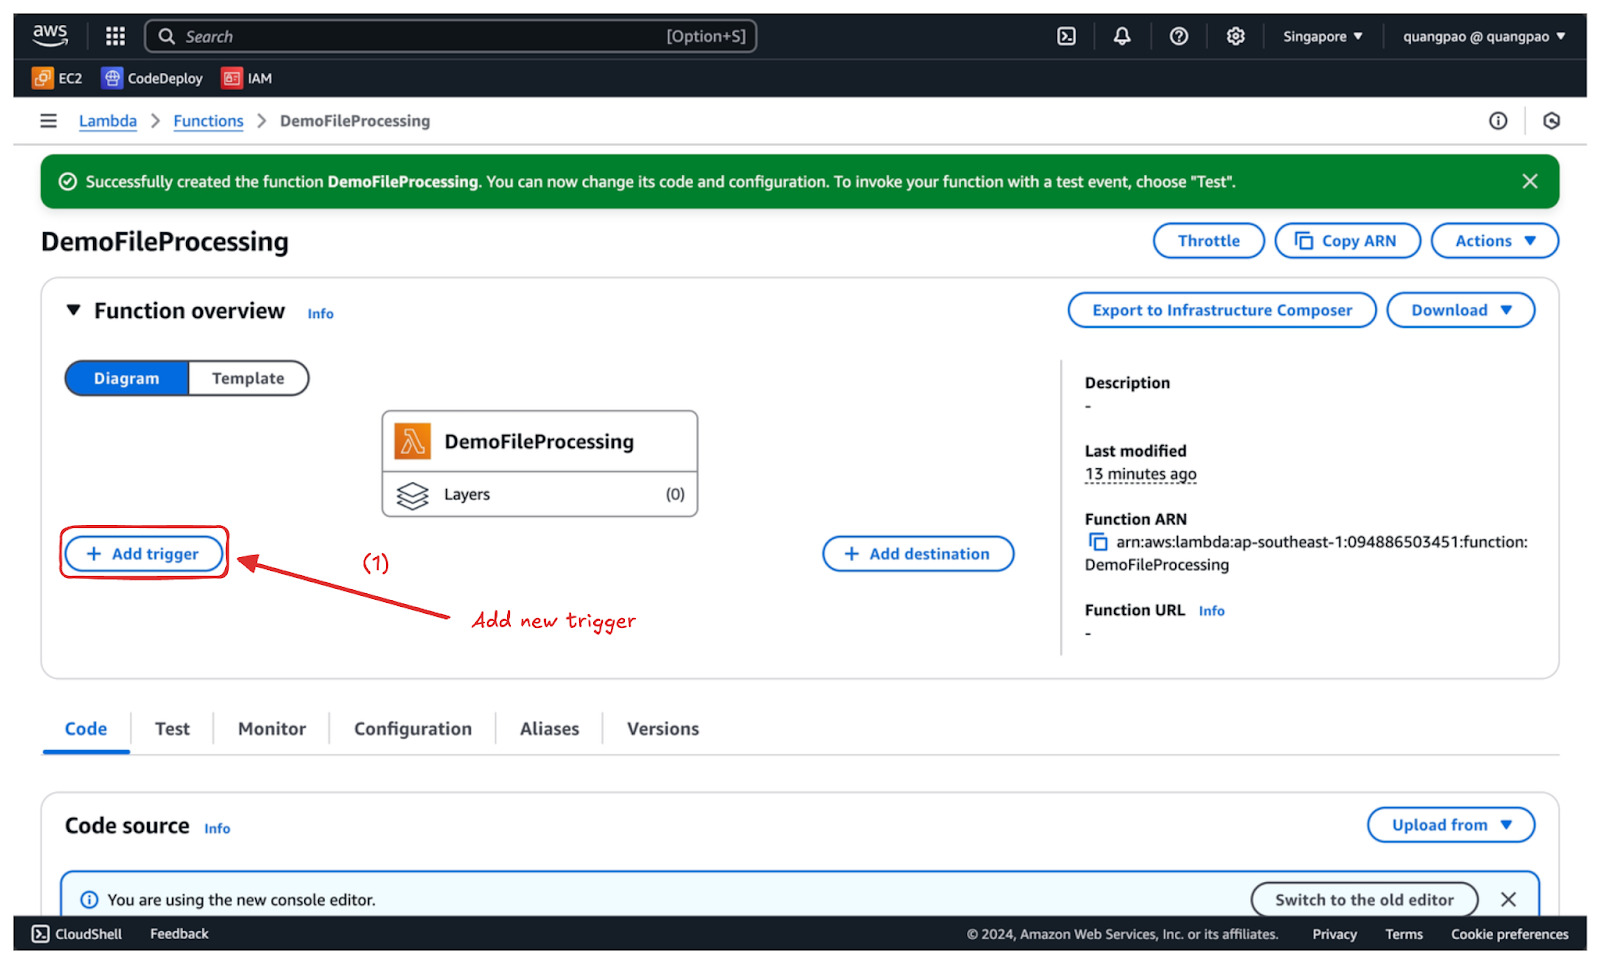1600x964 pixels.
Task: Open the AWS home logo
Action: (x=50, y=35)
